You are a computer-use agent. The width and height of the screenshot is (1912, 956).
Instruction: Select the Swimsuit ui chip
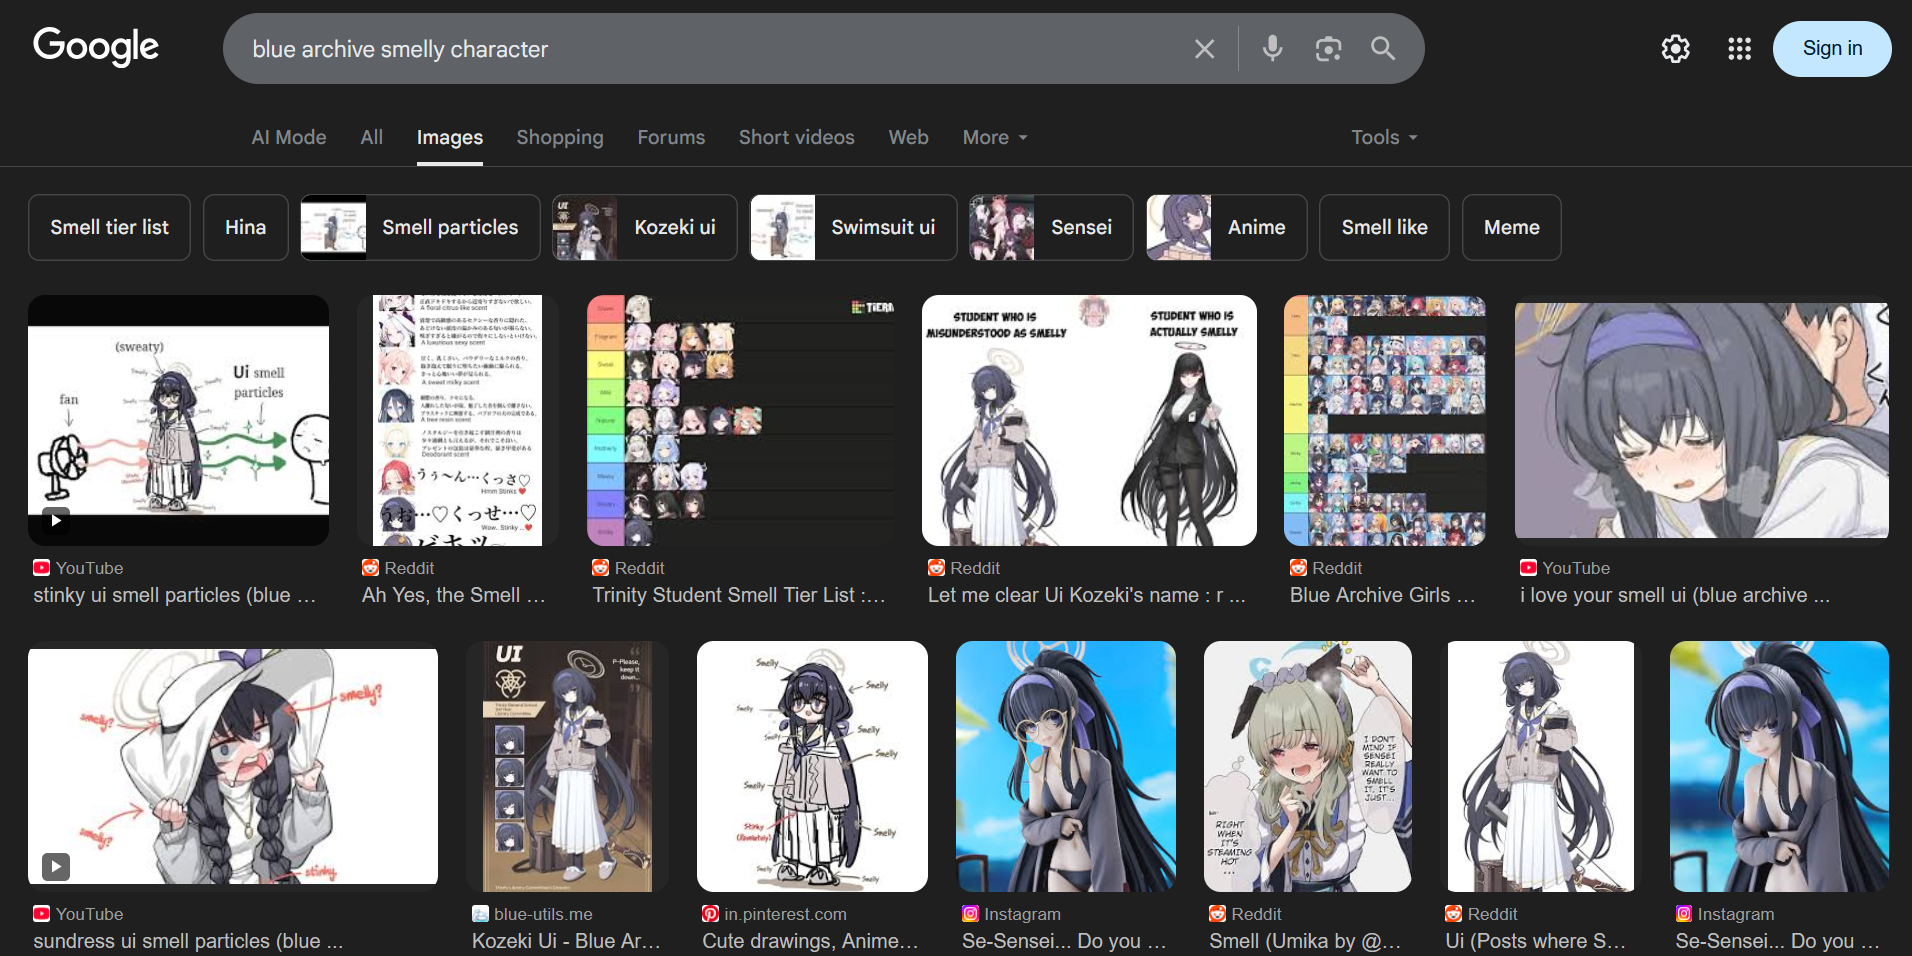coord(853,227)
